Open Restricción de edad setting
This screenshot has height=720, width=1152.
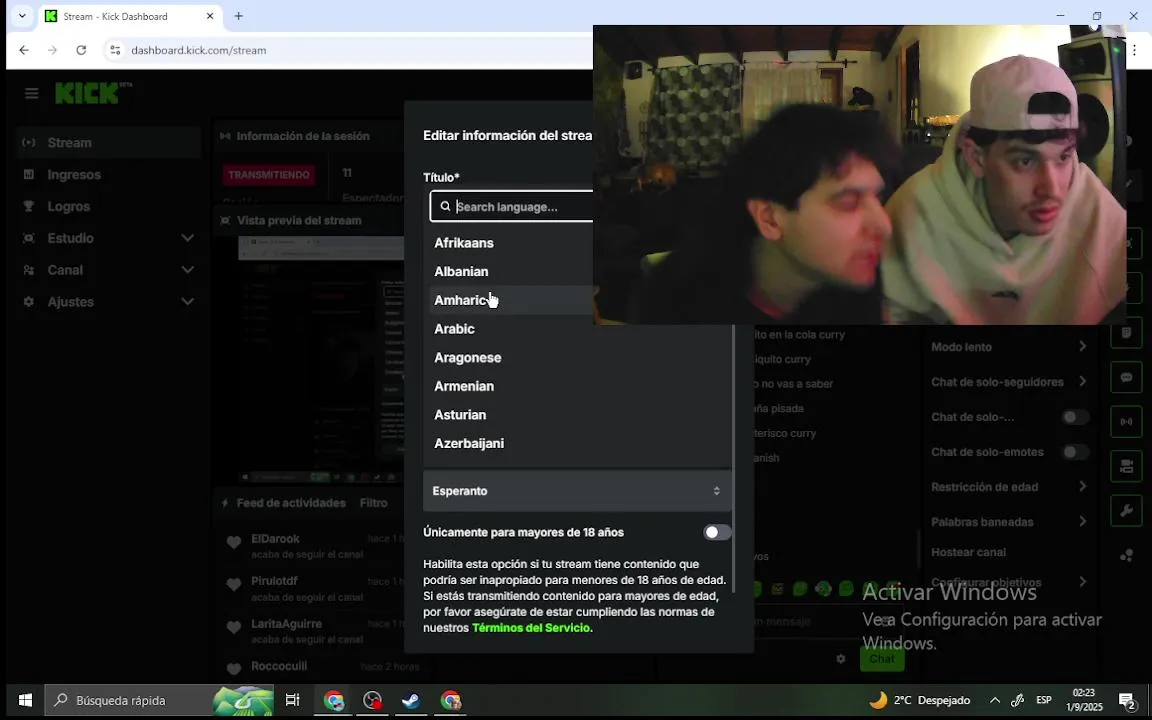(1008, 487)
